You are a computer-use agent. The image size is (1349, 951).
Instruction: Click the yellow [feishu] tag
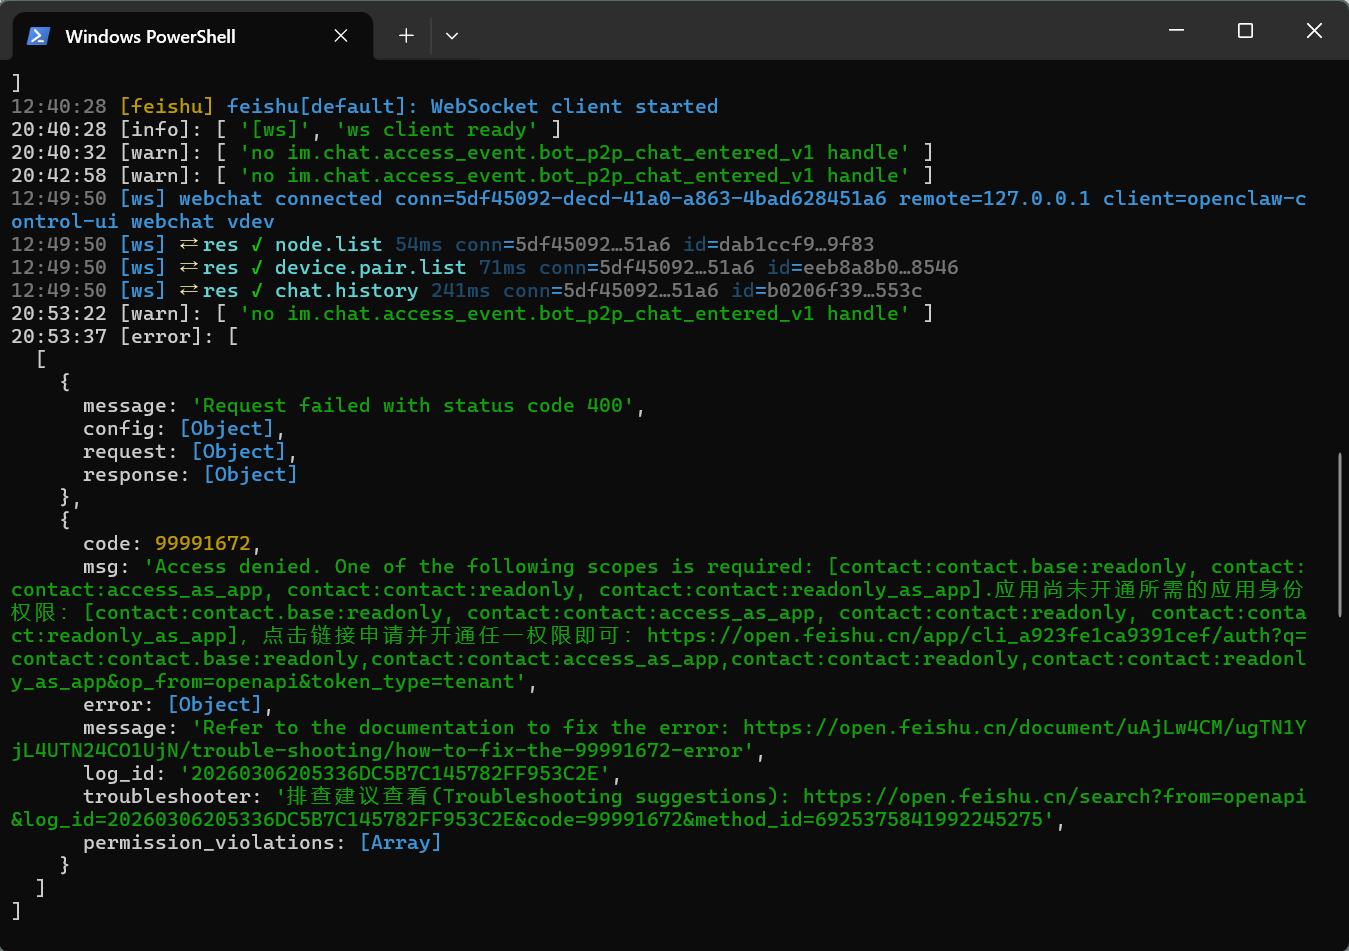[x=167, y=106]
